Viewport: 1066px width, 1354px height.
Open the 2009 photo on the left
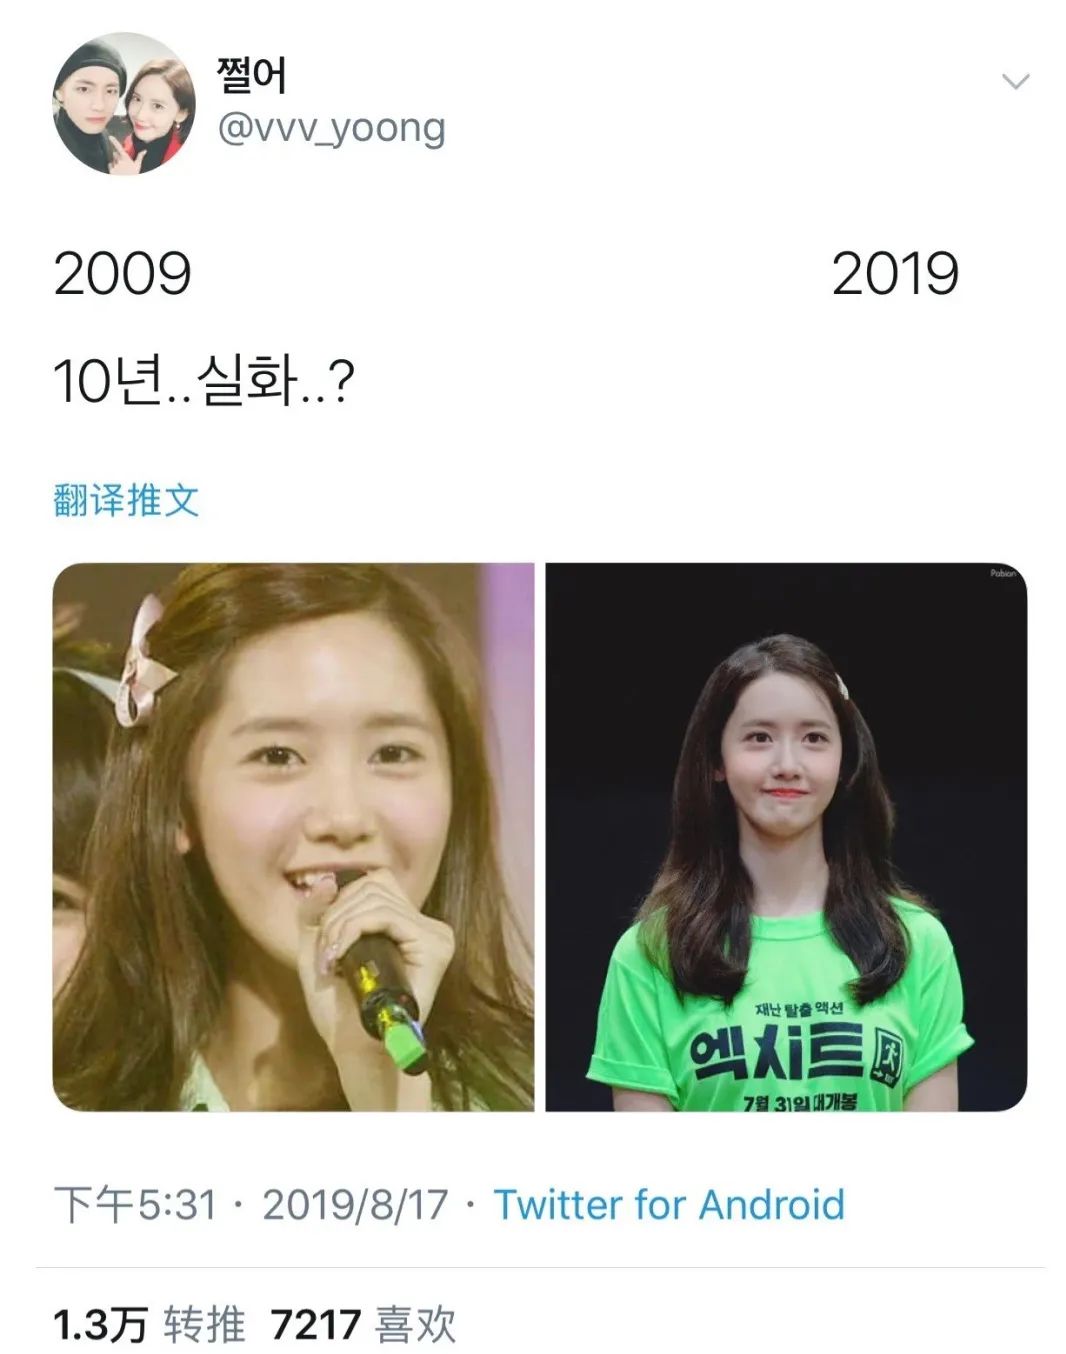pos(293,836)
